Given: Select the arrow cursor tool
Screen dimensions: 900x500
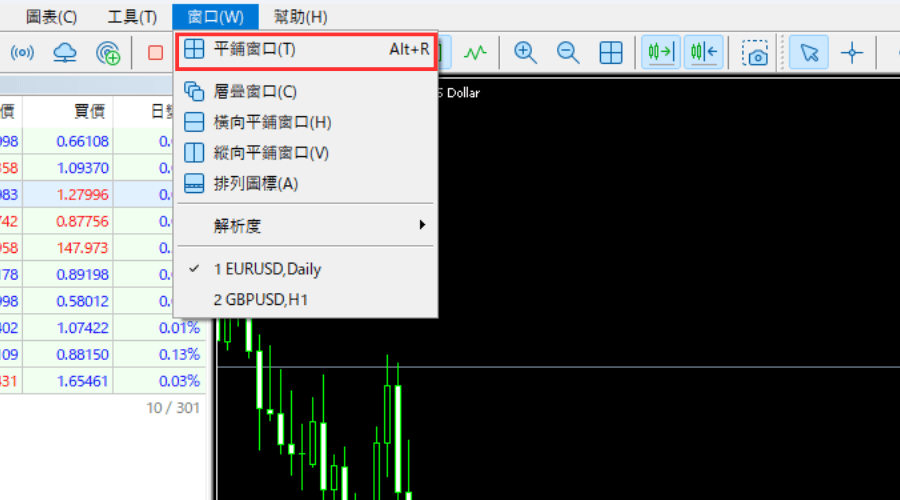Looking at the screenshot, I should [808, 52].
